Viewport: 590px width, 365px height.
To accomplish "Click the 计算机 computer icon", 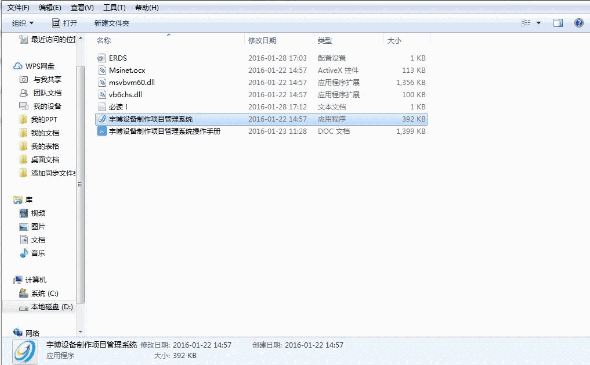I will pyautogui.click(x=18, y=280).
